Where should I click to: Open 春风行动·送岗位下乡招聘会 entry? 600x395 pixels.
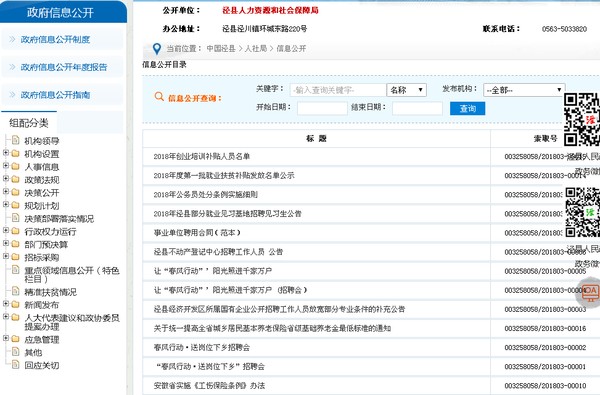click(202, 347)
